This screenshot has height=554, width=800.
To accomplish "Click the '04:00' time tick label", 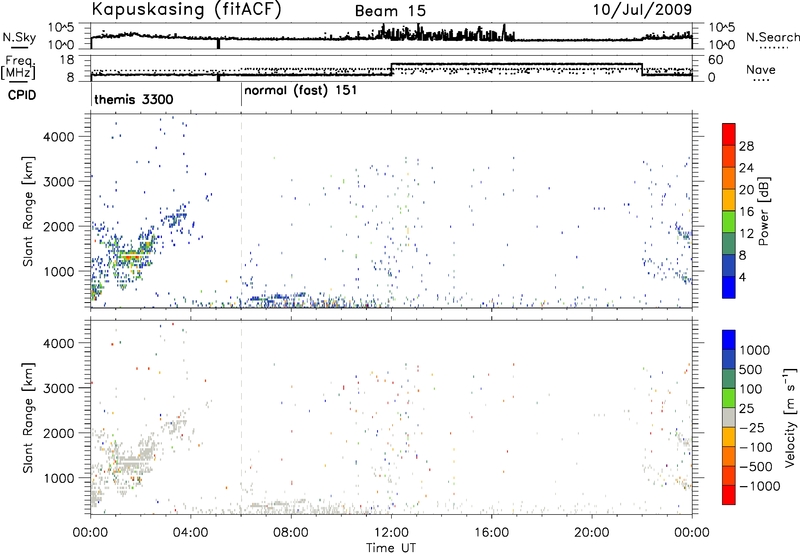I will (191, 533).
